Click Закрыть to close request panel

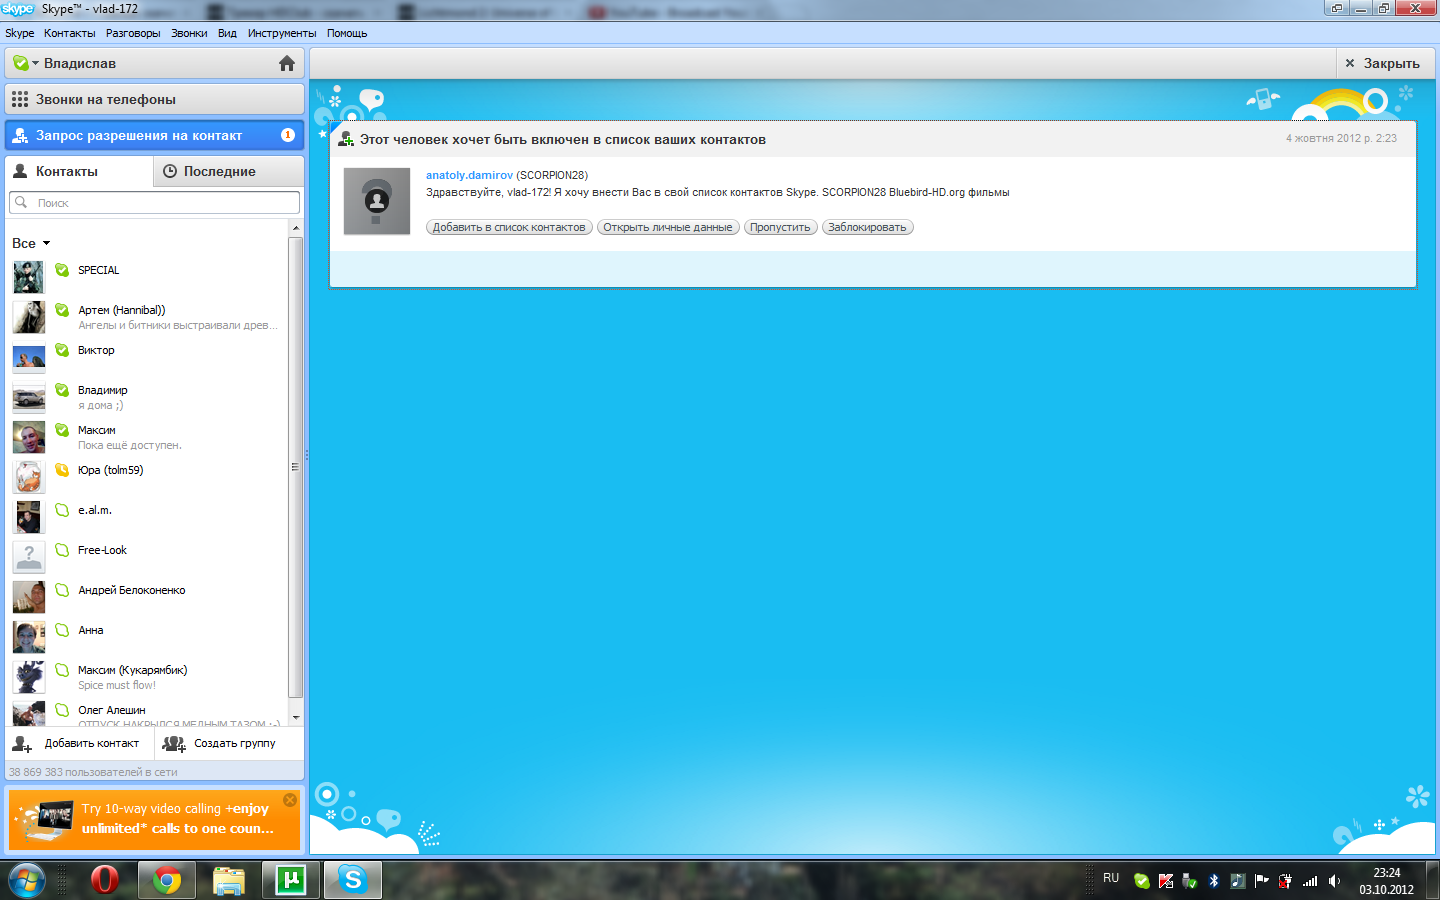coord(1383,63)
